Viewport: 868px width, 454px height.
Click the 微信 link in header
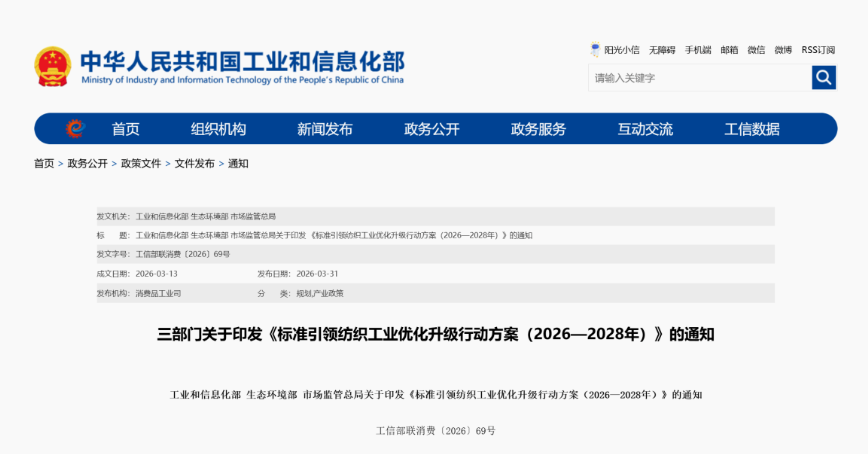(x=756, y=49)
